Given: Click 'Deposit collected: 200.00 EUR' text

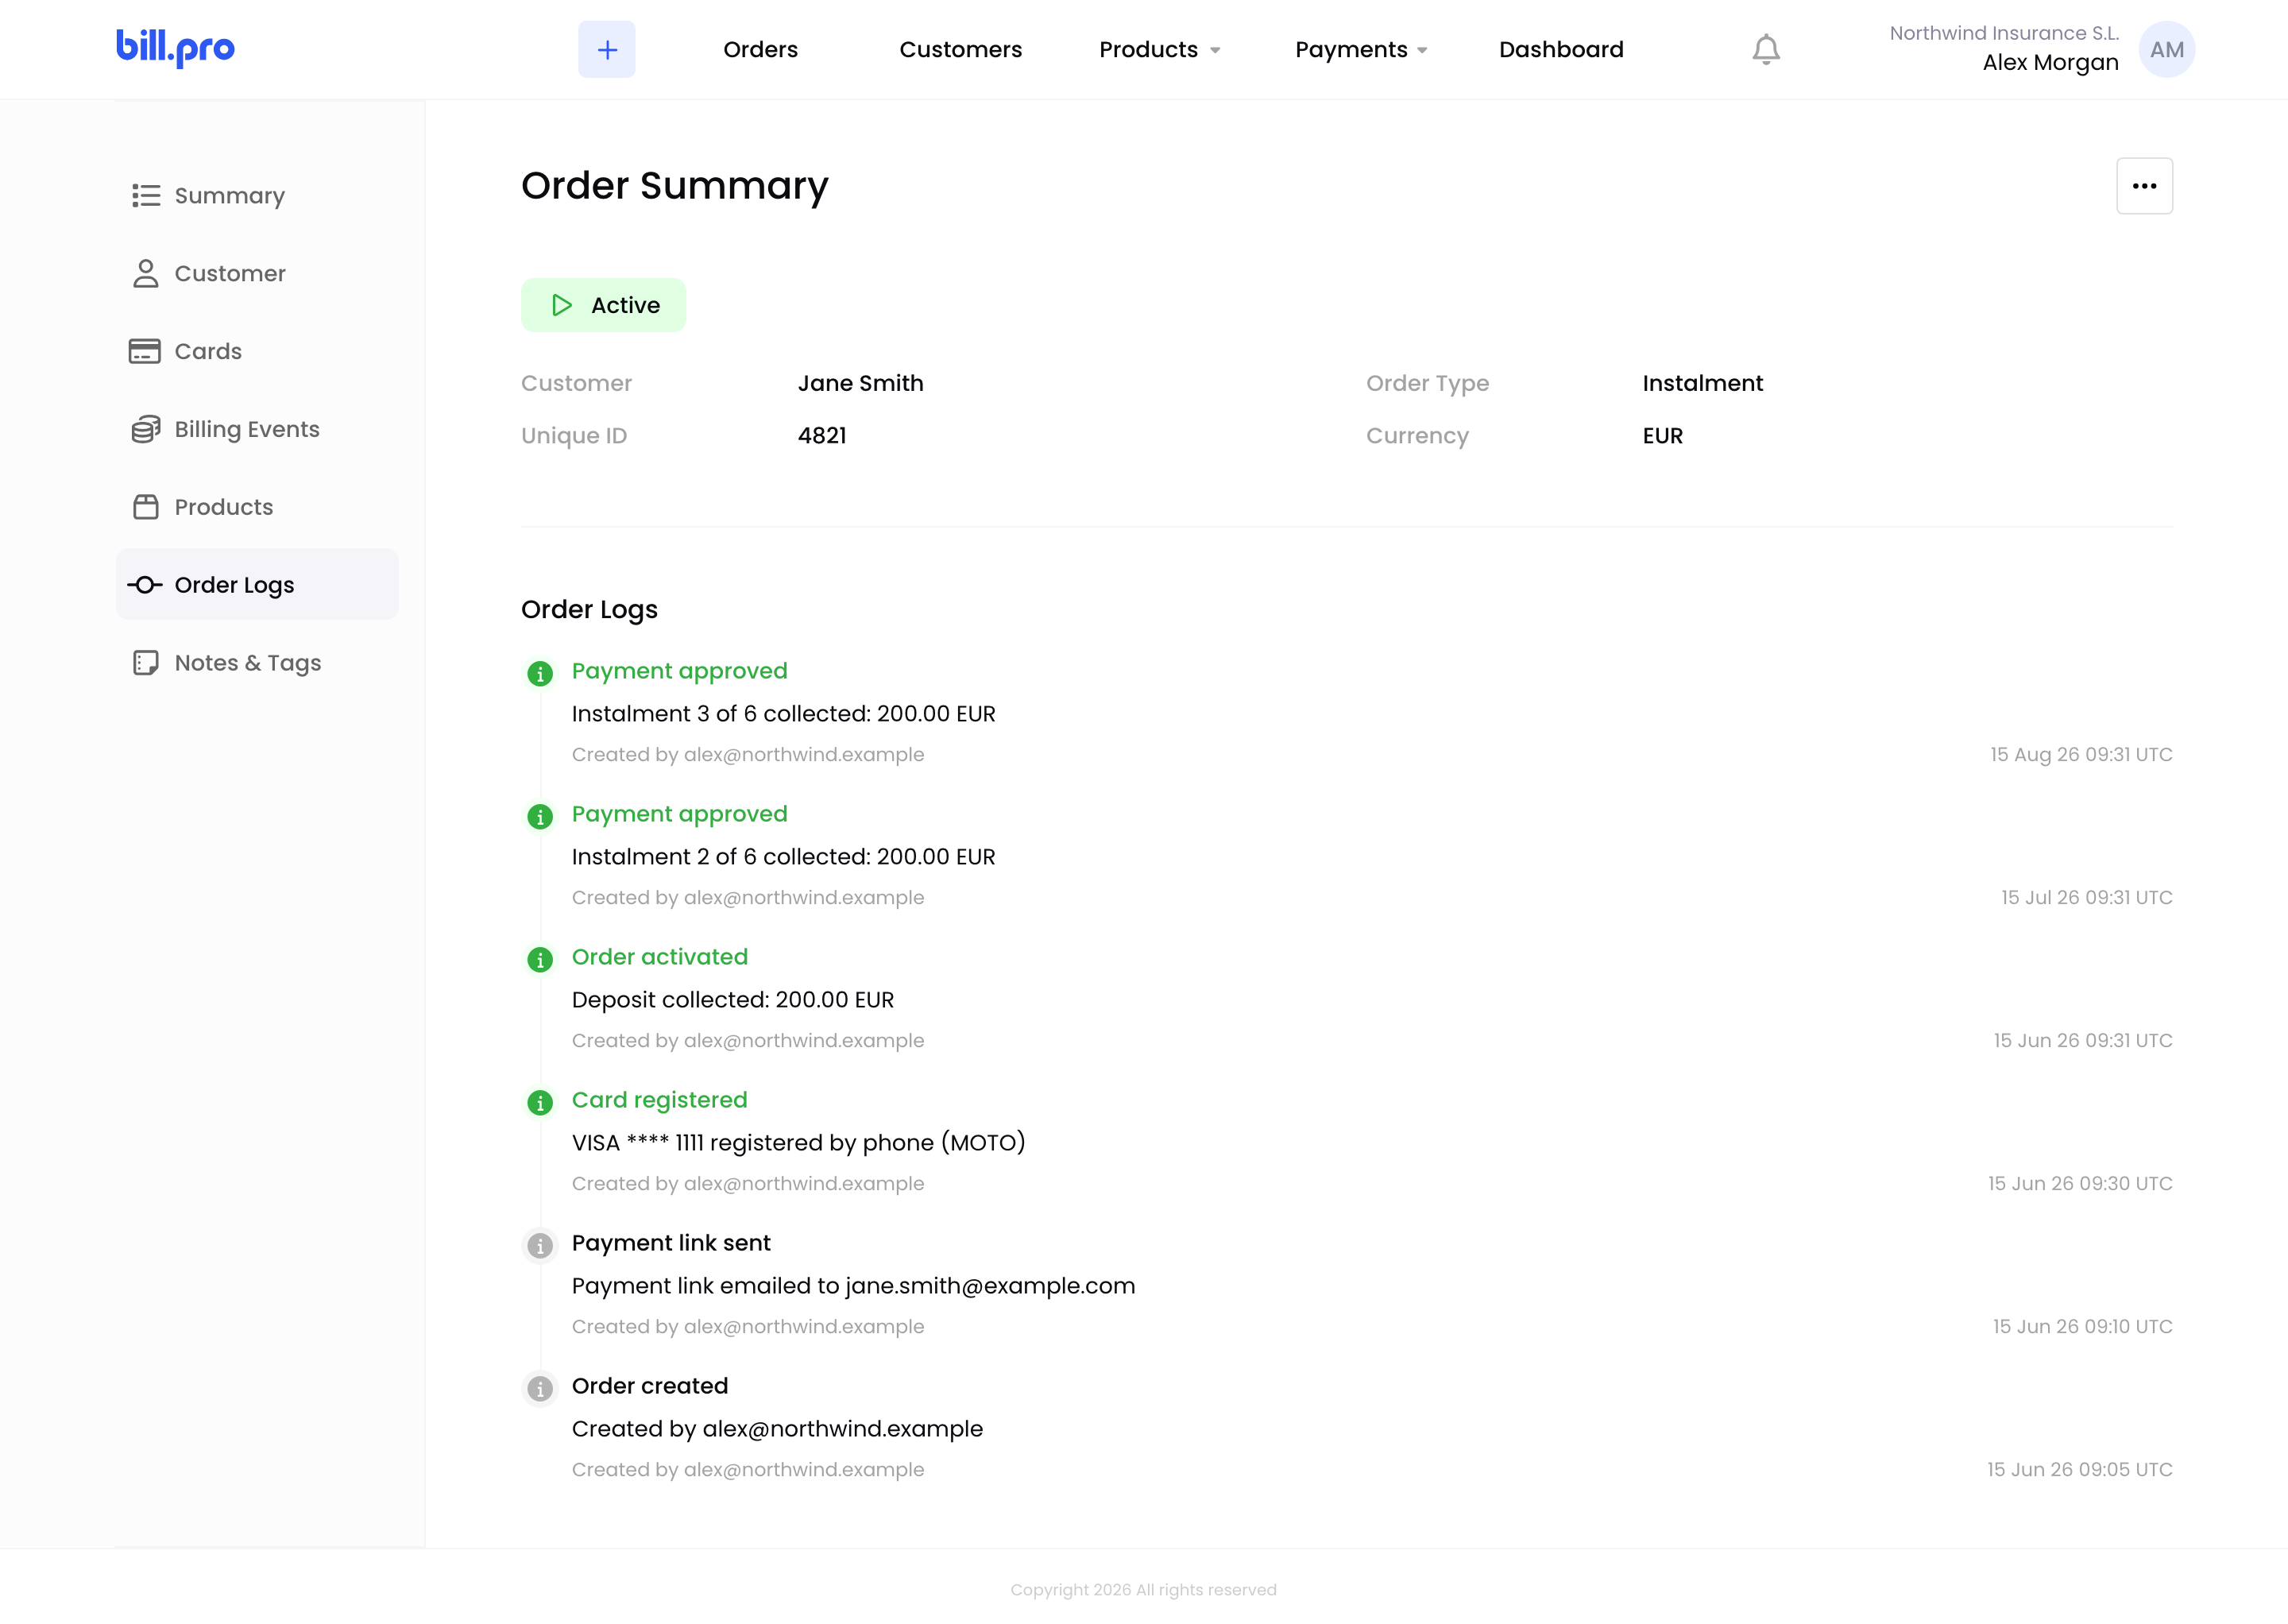Looking at the screenshot, I should click(x=733, y=1000).
